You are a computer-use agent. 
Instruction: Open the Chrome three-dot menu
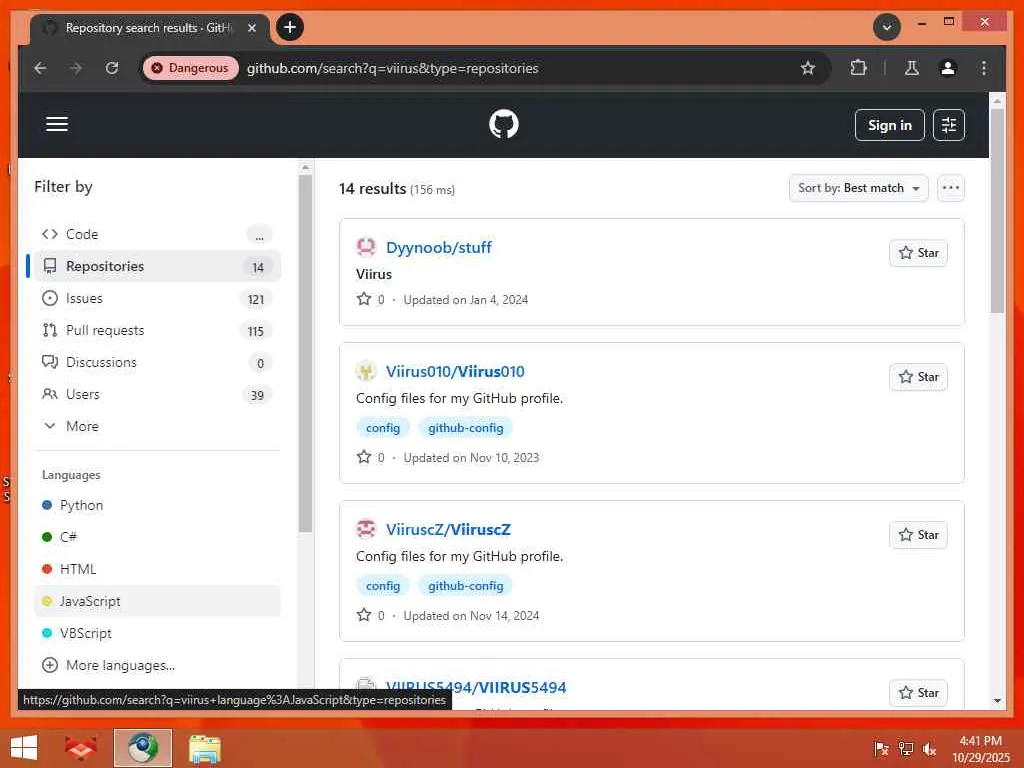984,68
